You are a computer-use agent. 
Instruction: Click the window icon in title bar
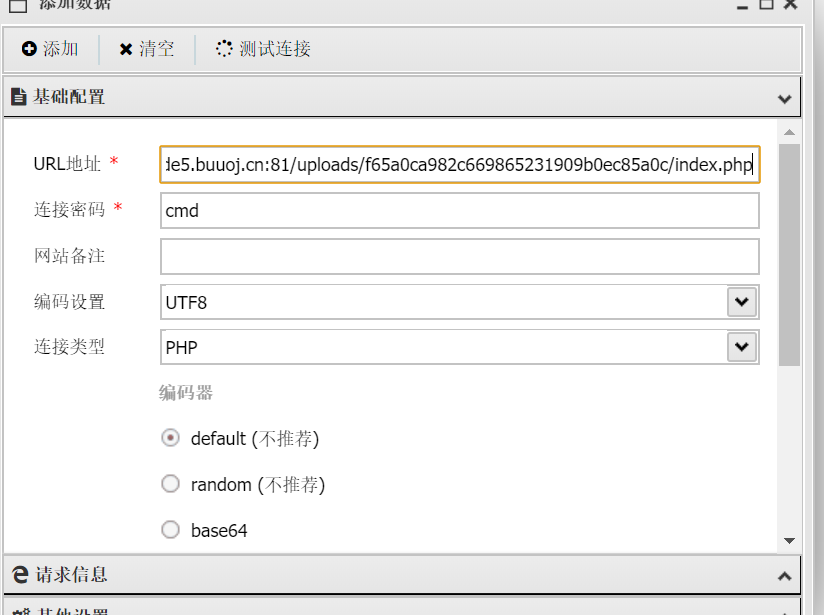[16, 4]
